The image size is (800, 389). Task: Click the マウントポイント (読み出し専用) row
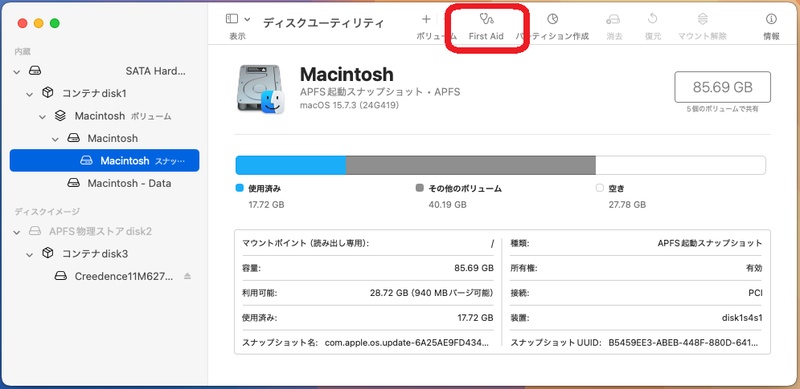coord(368,243)
